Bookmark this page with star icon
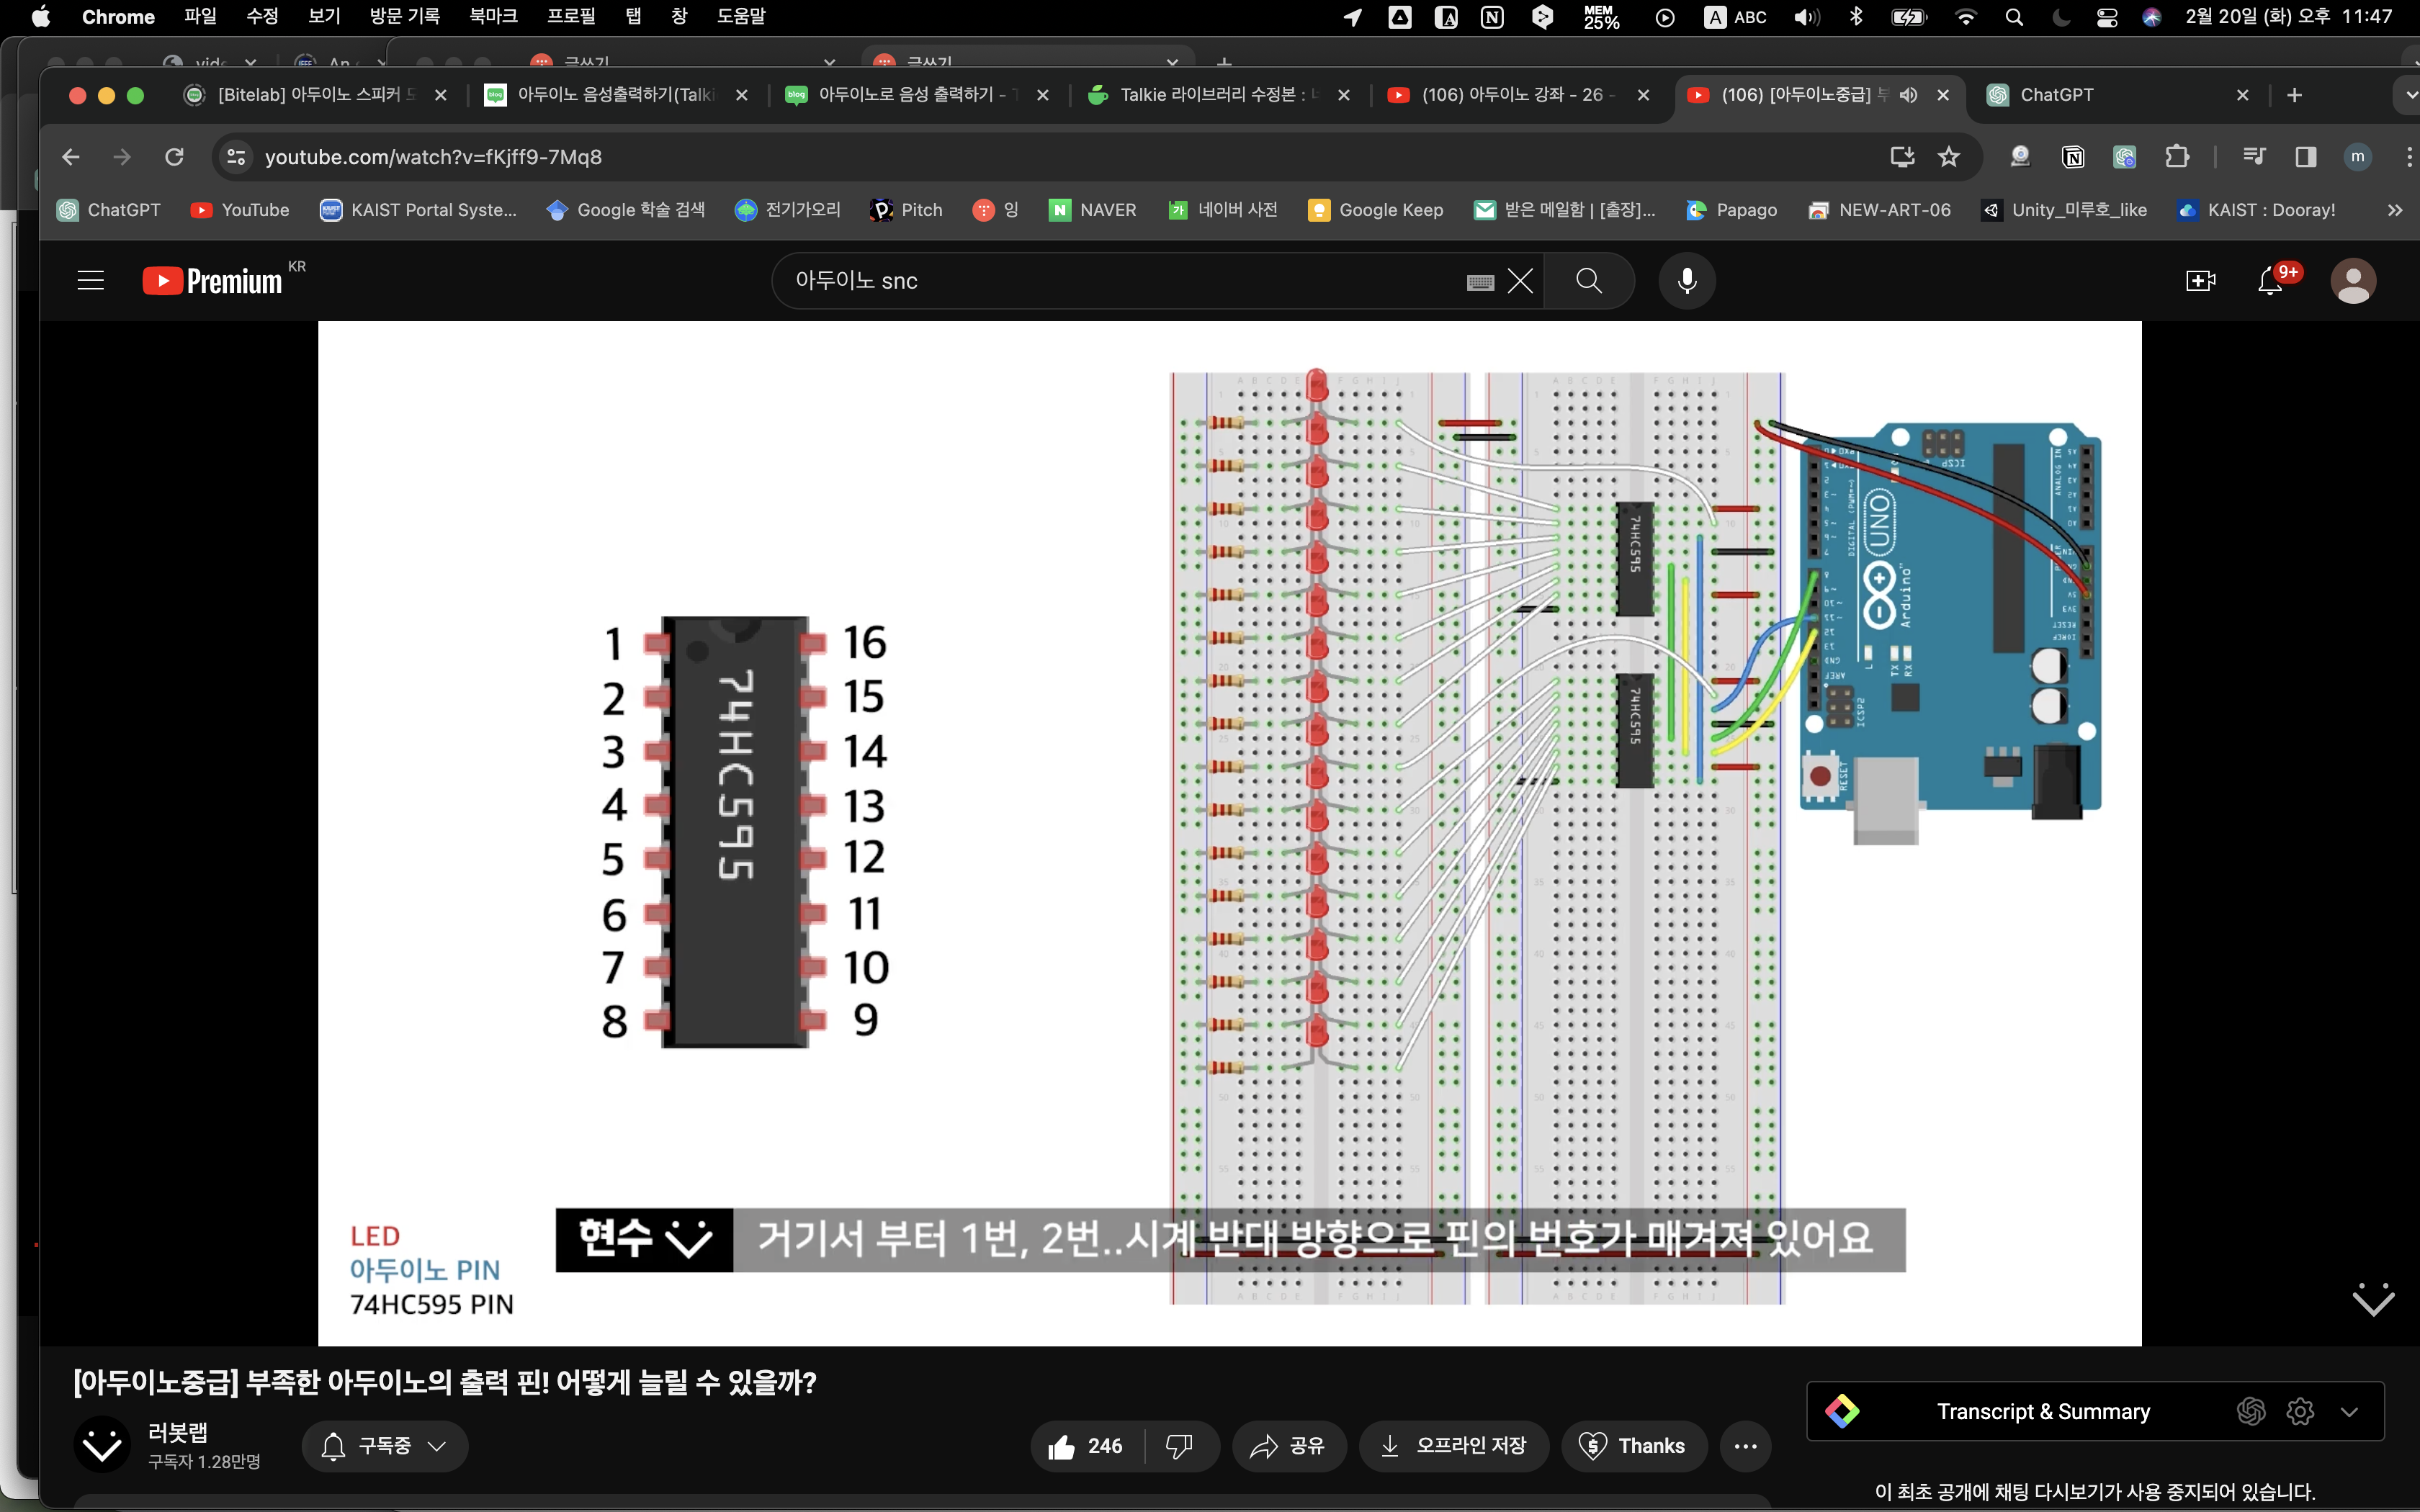The height and width of the screenshot is (1512, 2420). tap(1948, 157)
